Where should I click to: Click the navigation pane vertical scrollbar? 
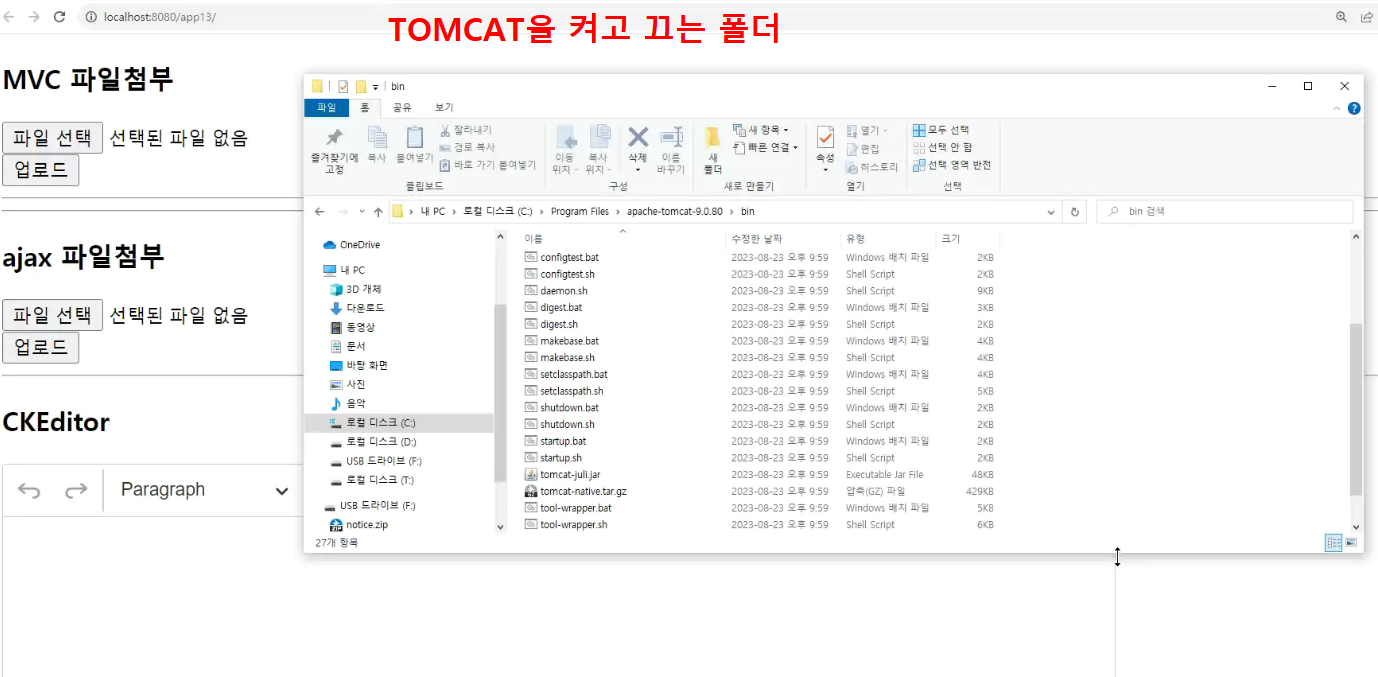pos(501,393)
